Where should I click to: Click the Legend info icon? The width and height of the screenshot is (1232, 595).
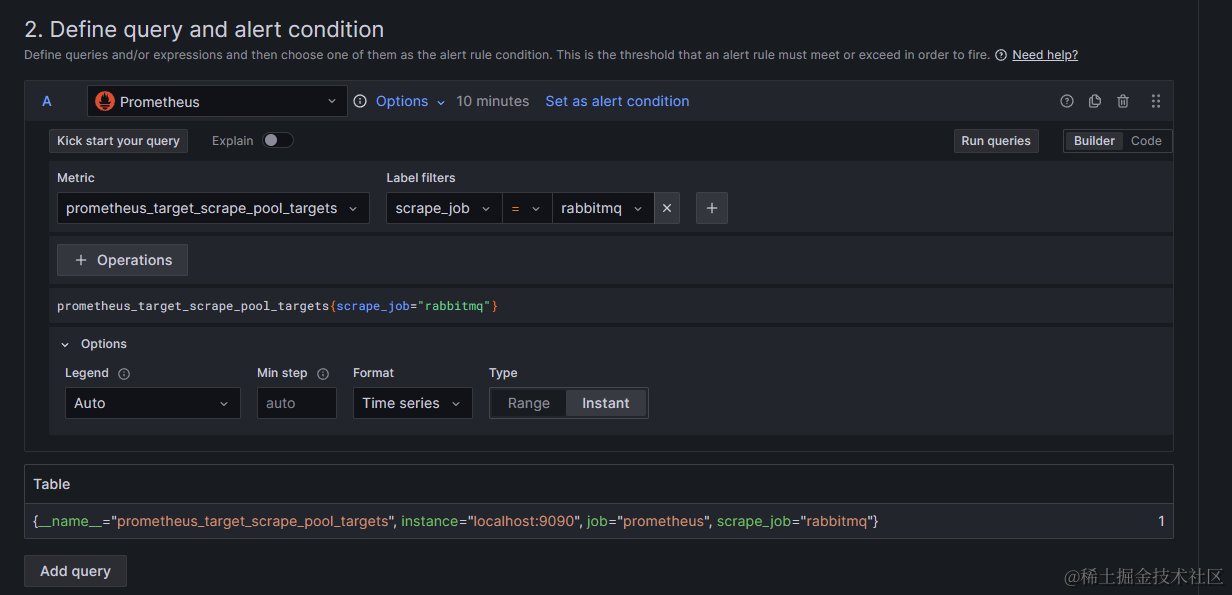(124, 374)
